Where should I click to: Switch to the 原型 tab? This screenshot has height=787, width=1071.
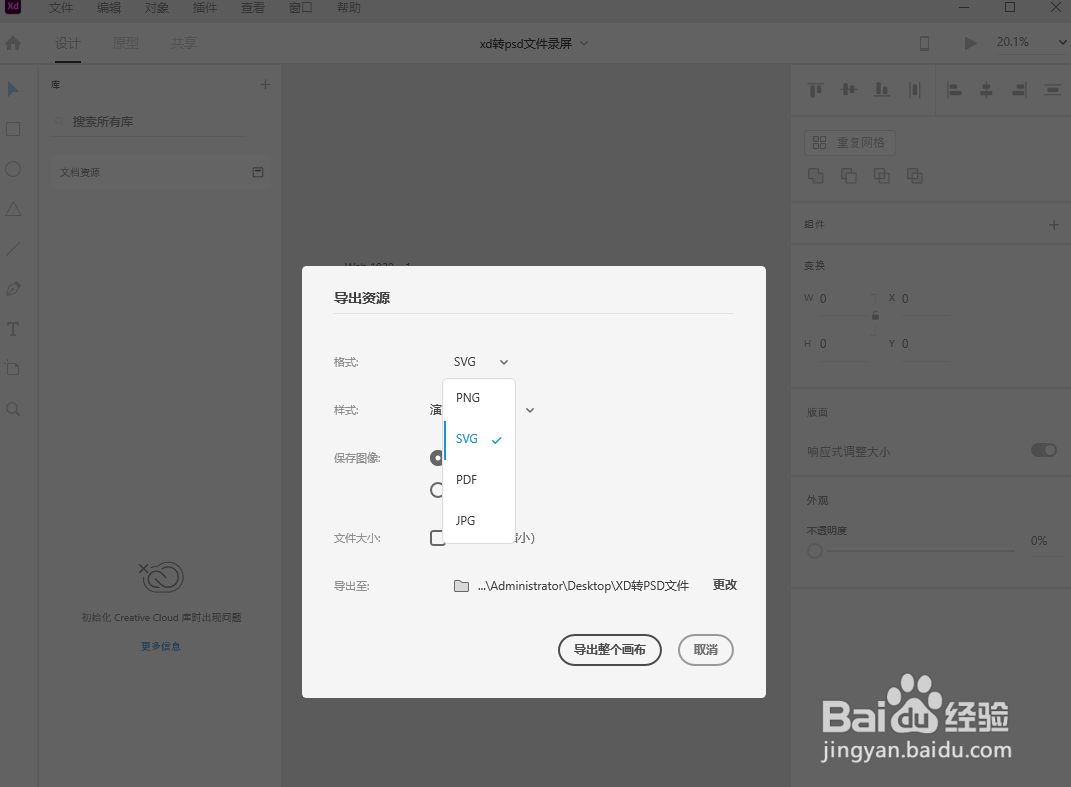[125, 42]
